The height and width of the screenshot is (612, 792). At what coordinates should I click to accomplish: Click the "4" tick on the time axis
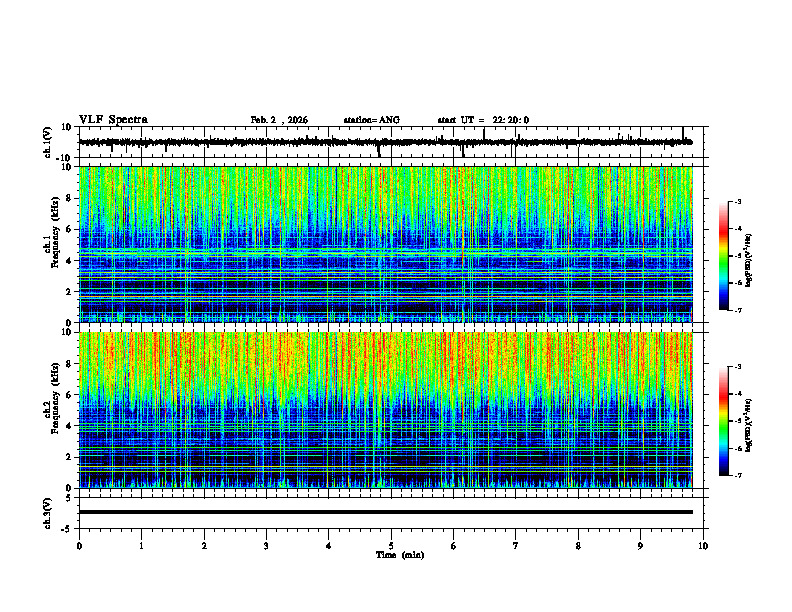click(328, 546)
